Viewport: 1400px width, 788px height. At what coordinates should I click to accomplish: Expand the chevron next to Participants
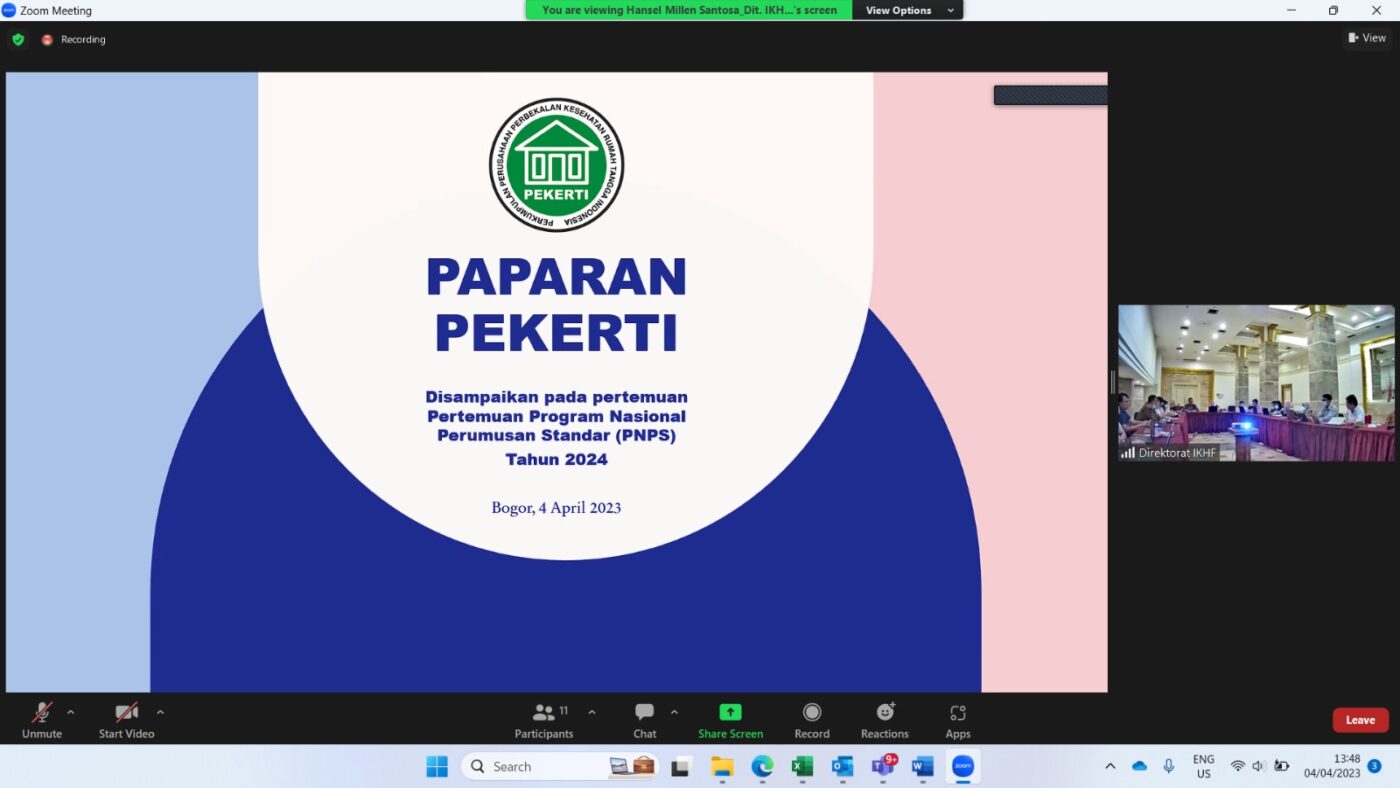pos(592,712)
